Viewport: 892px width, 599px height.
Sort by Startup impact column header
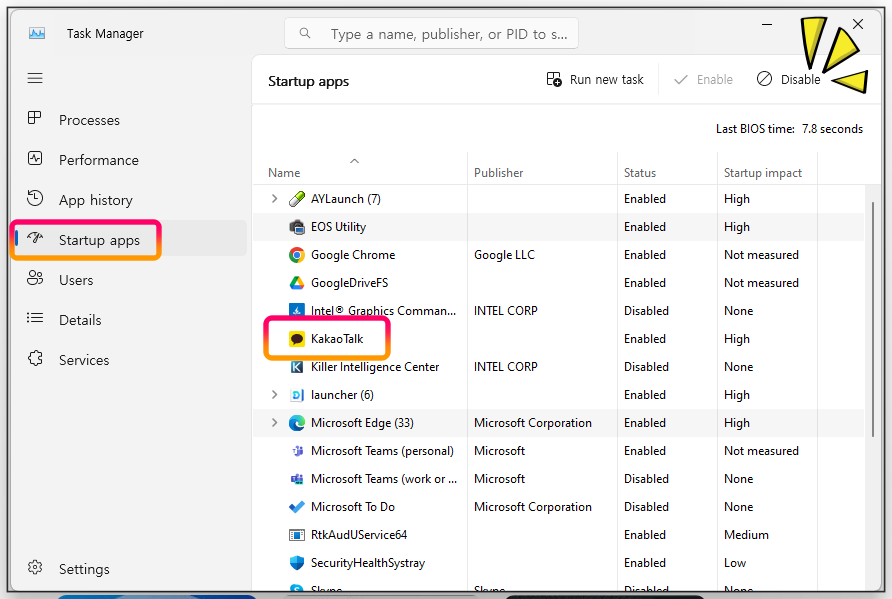(x=762, y=173)
